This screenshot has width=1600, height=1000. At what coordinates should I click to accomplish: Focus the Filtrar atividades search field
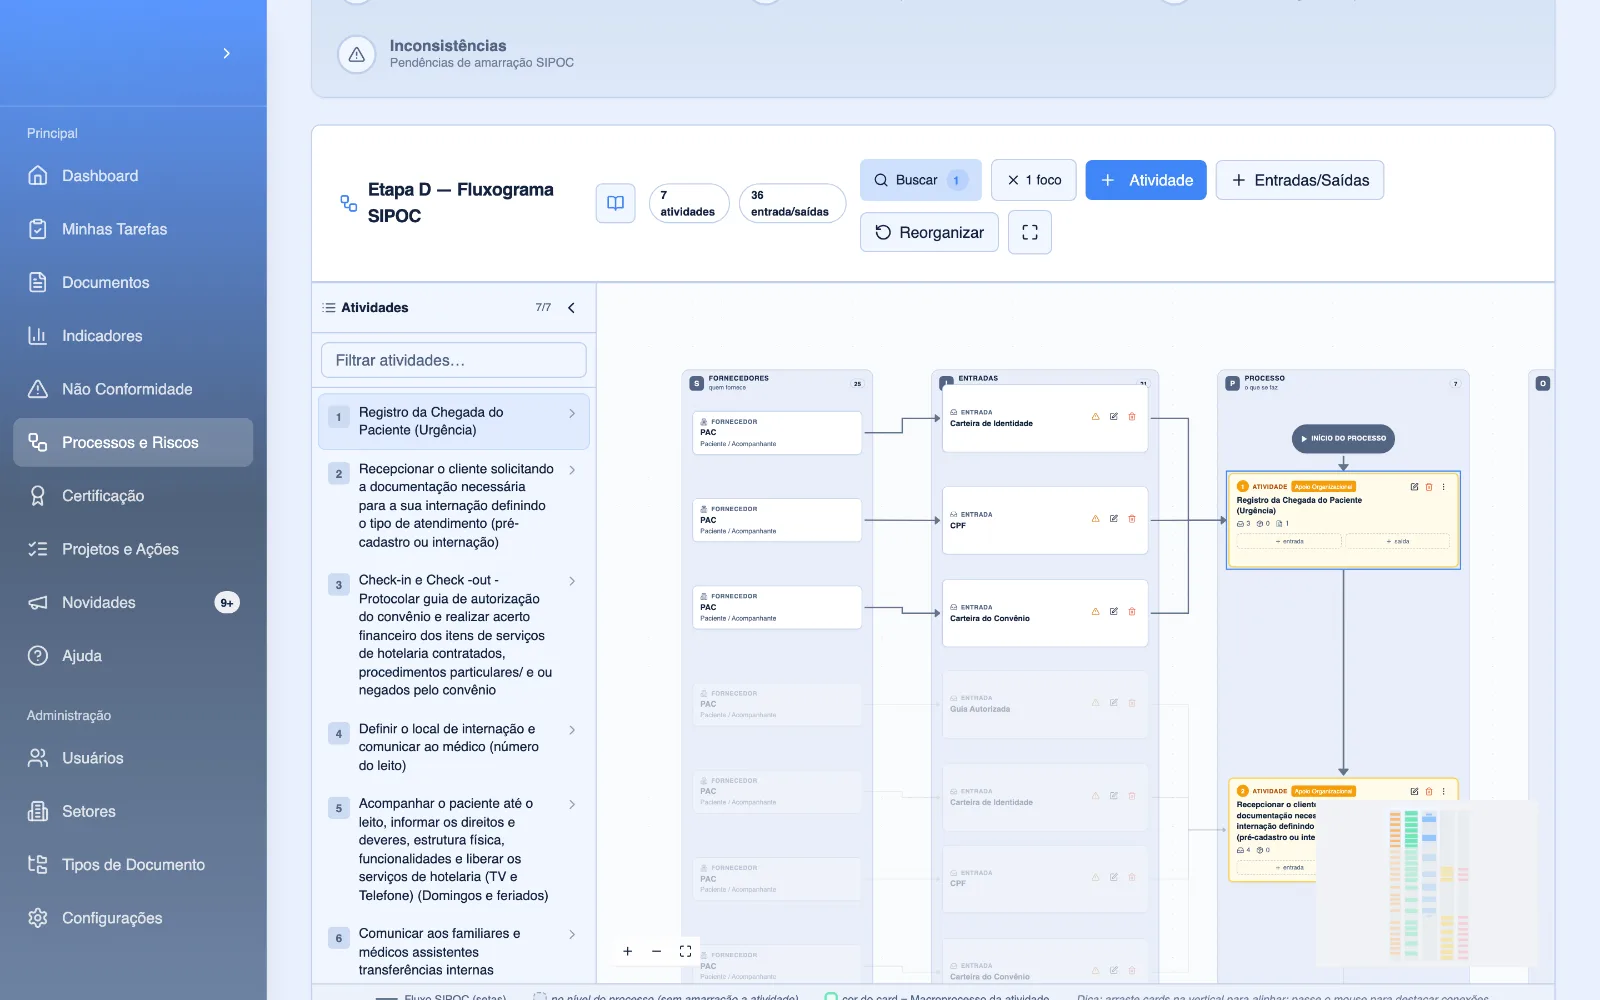click(x=454, y=360)
